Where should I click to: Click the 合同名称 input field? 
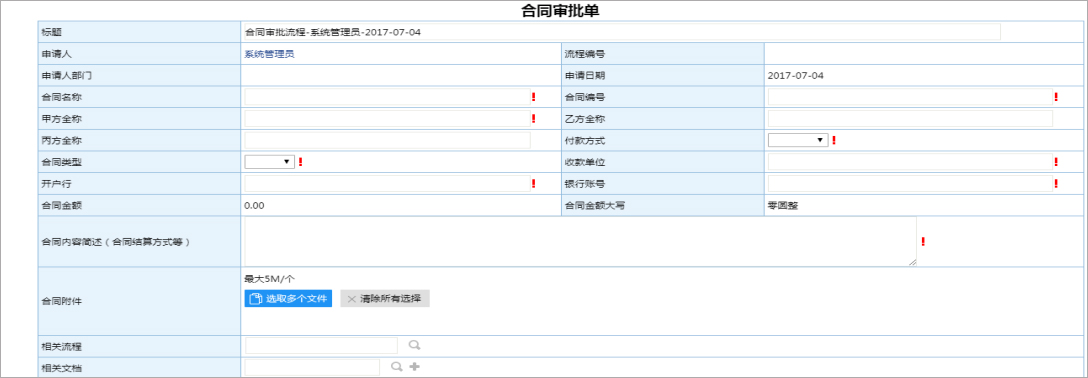(x=387, y=97)
